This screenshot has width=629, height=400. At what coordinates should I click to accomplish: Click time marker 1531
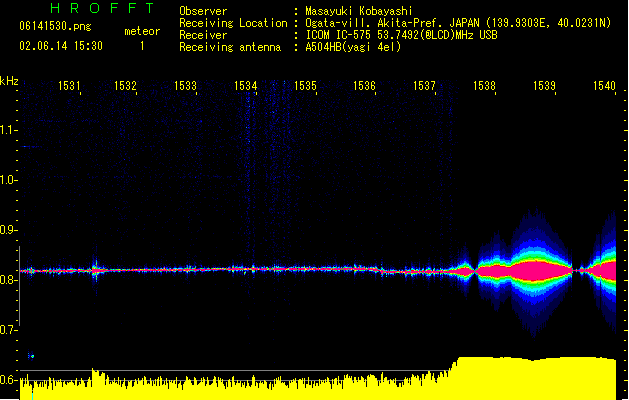click(x=69, y=86)
